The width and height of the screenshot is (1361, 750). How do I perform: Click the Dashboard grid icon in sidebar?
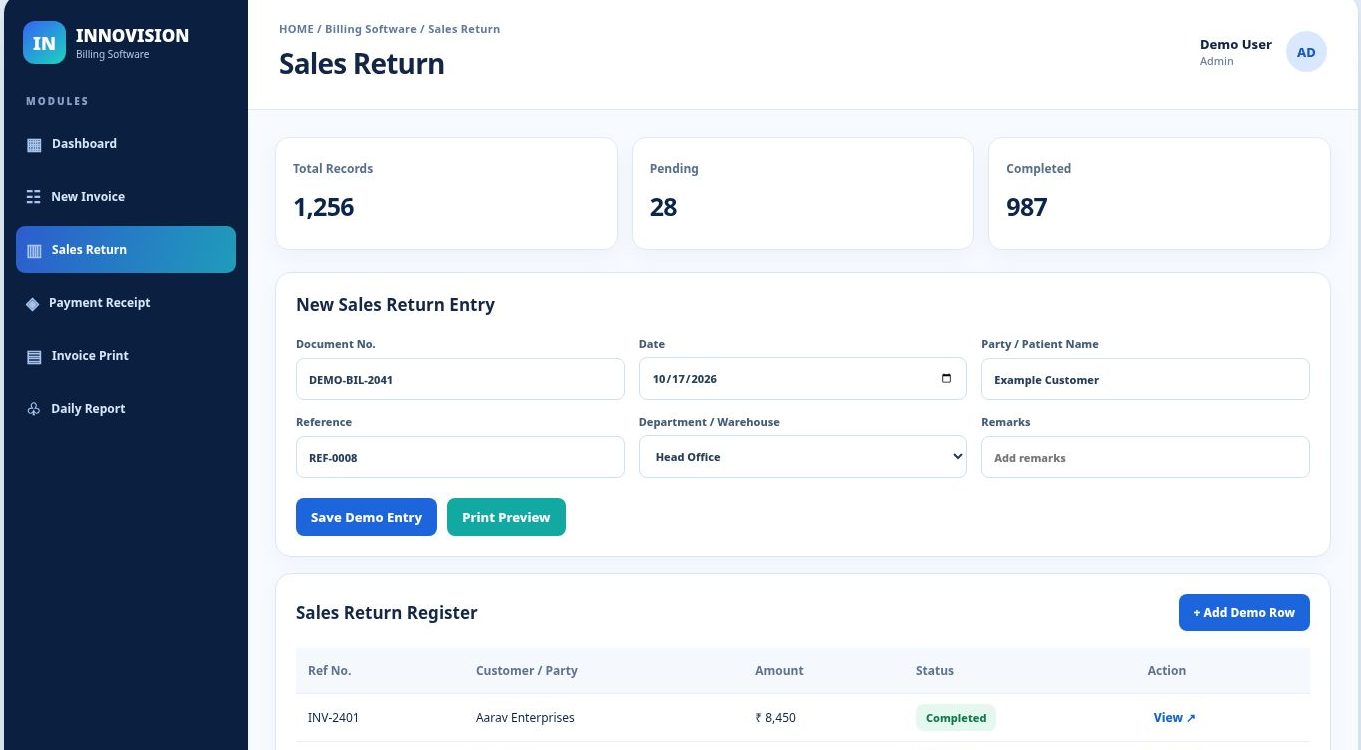(34, 144)
